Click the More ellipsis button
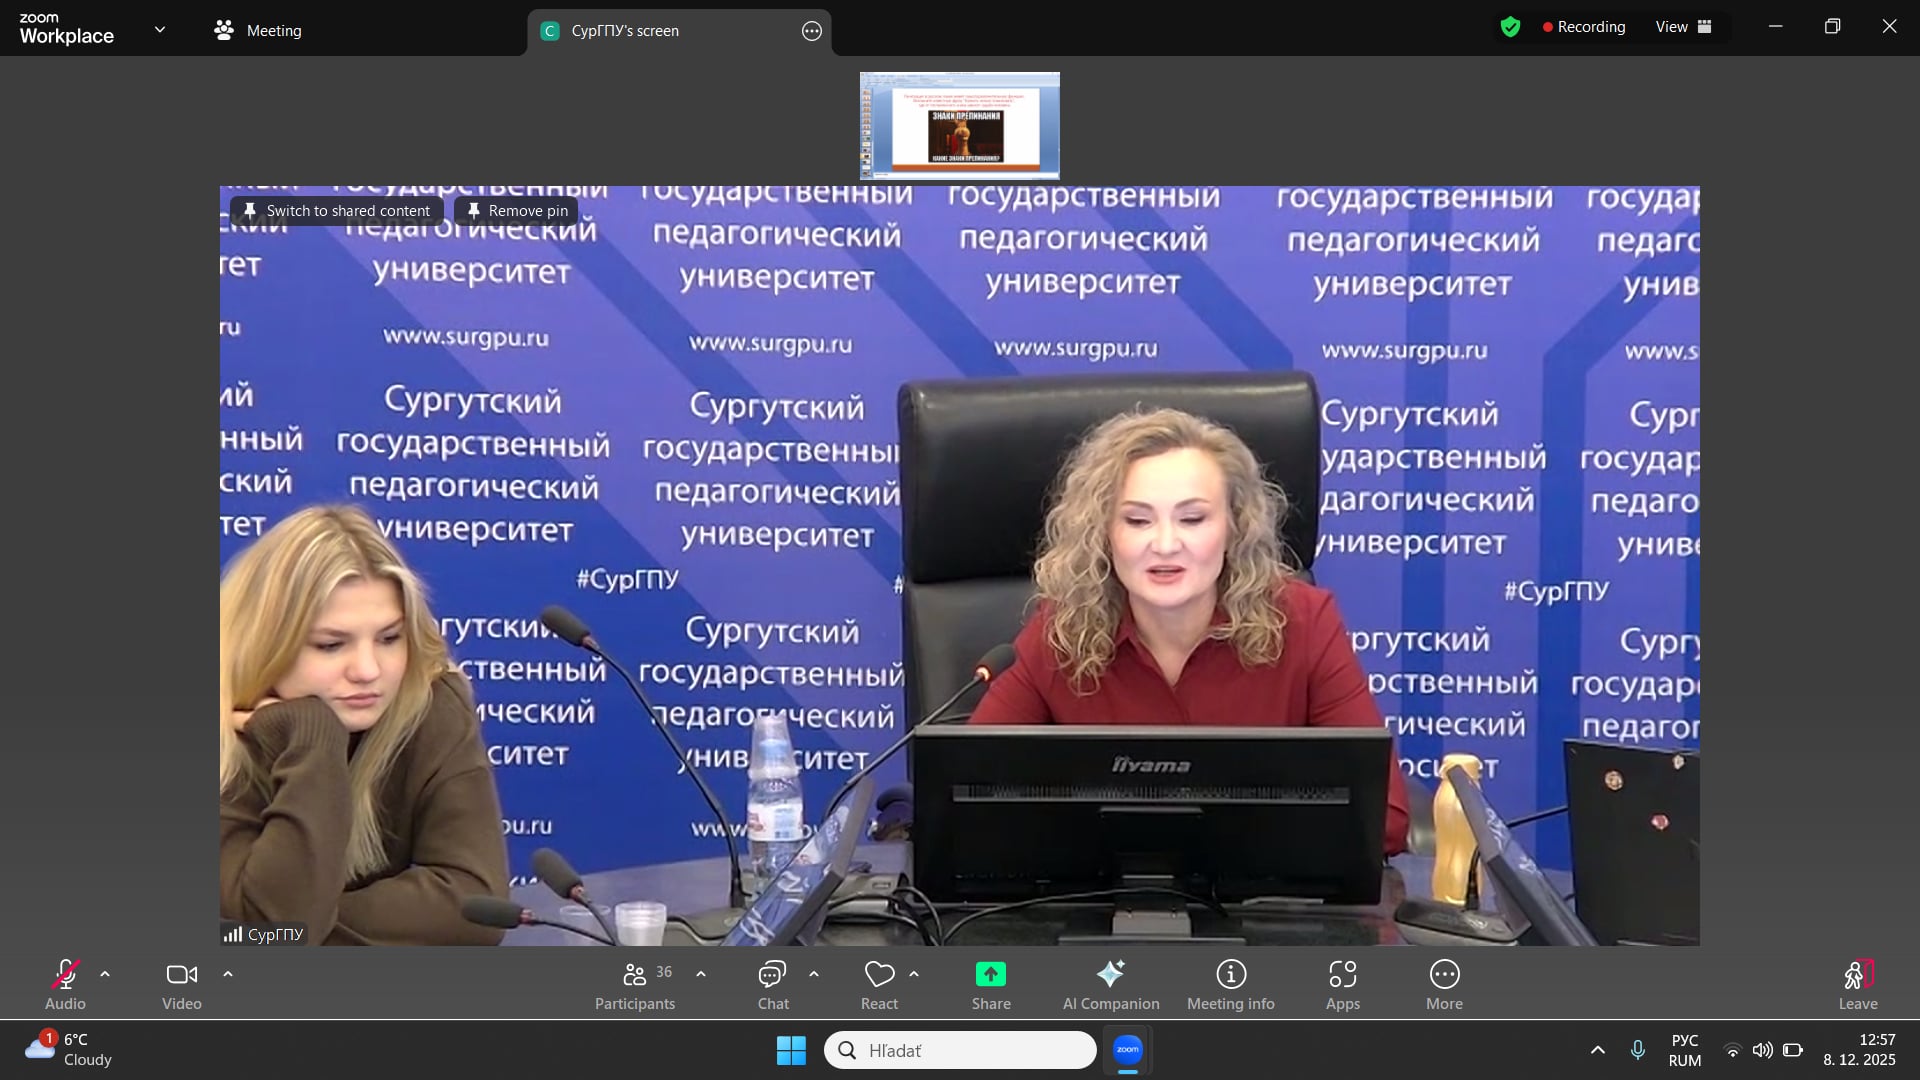 tap(1444, 974)
